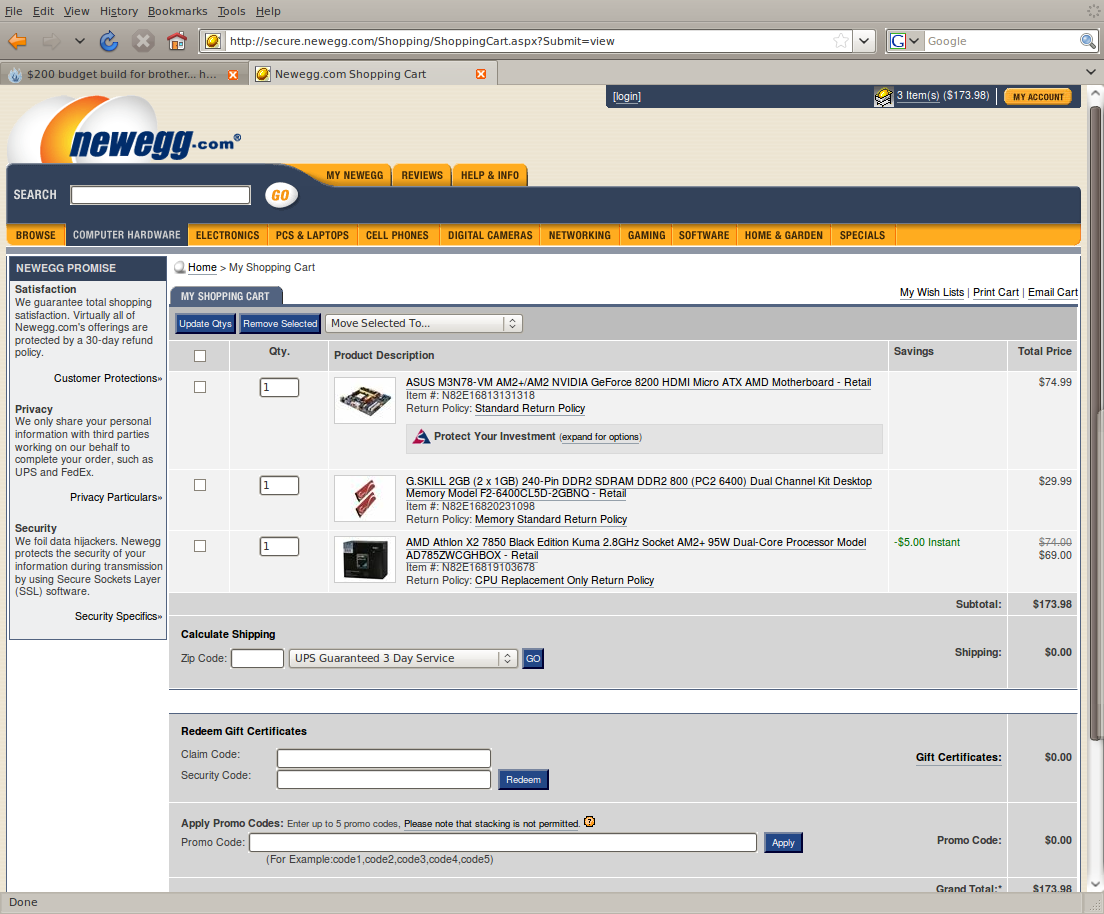Open the address bar history dropdown arrow

[864, 41]
